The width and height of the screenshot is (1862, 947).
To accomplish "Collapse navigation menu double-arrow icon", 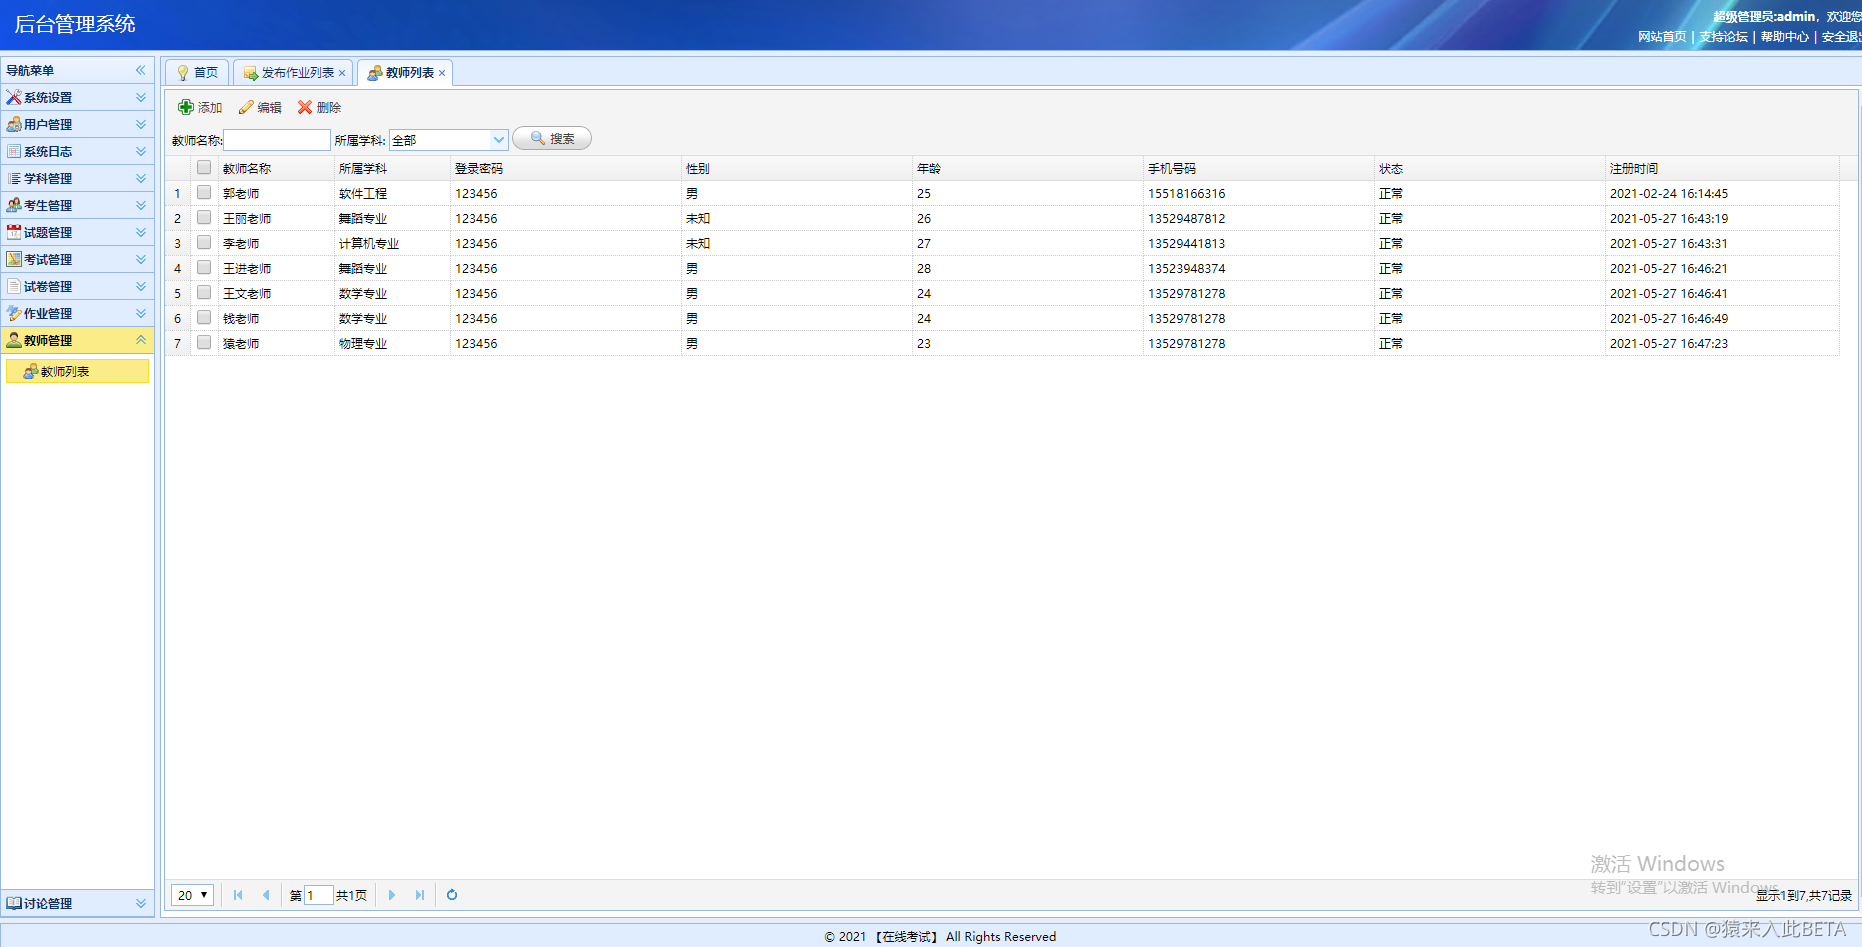I will [x=141, y=70].
